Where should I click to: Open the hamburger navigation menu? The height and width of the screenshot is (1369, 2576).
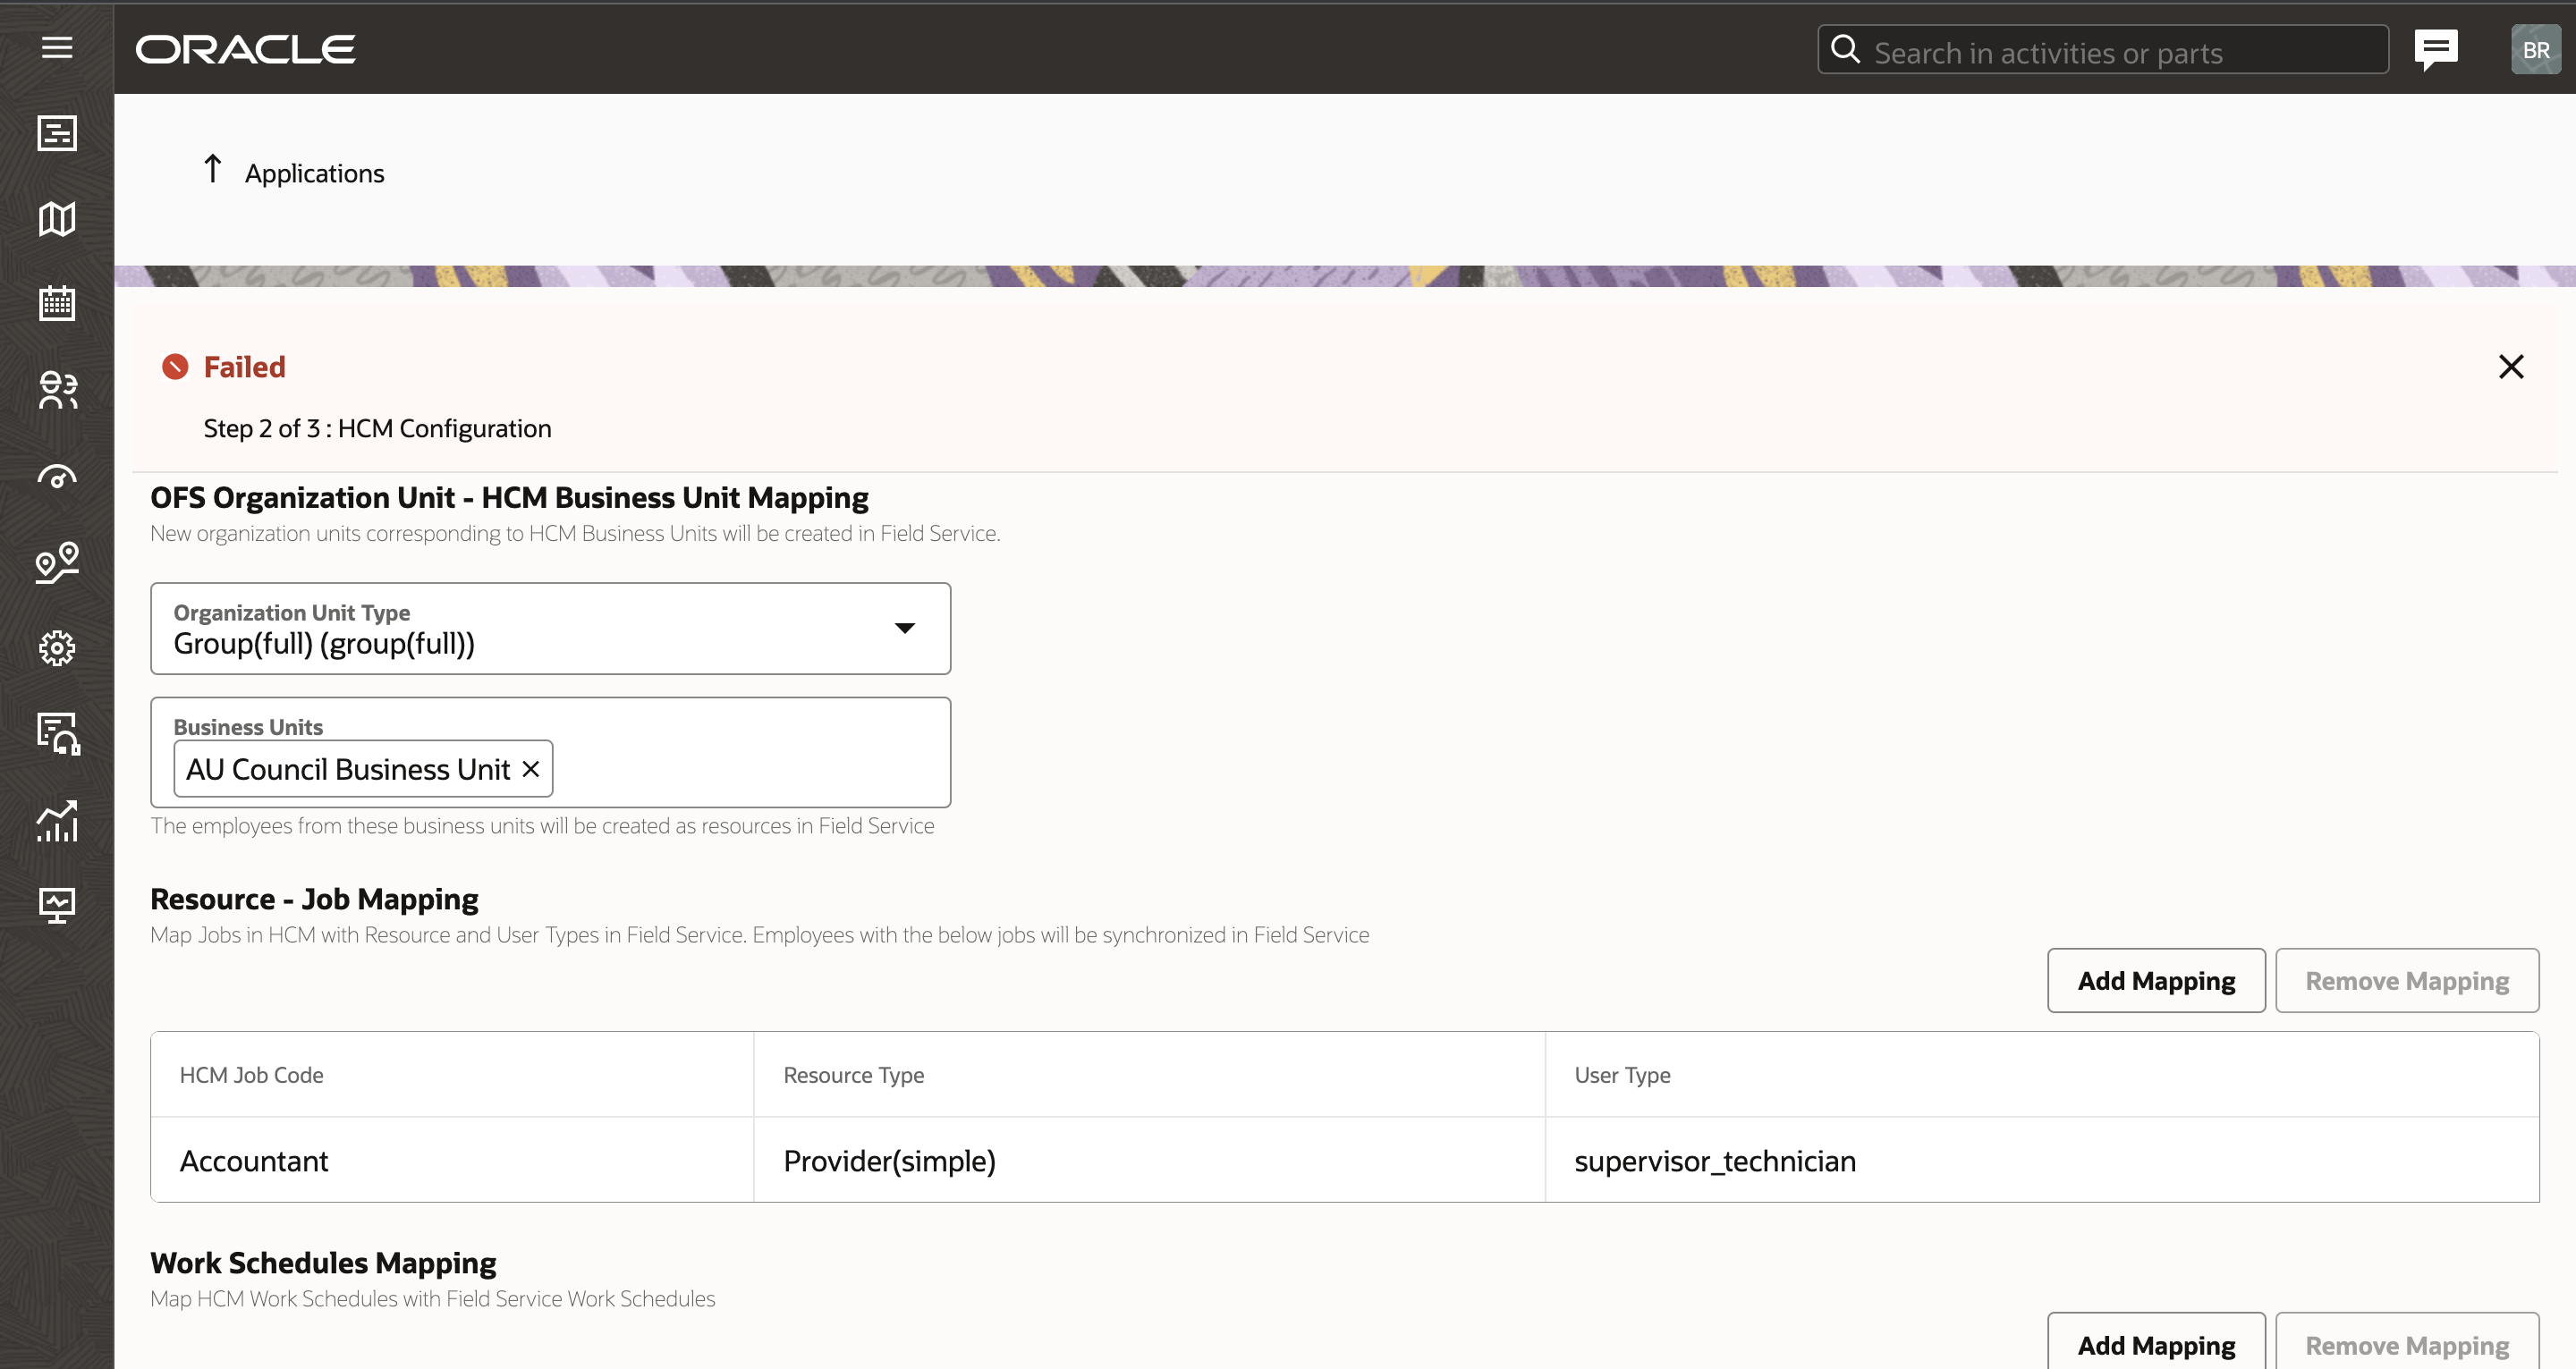click(x=57, y=47)
